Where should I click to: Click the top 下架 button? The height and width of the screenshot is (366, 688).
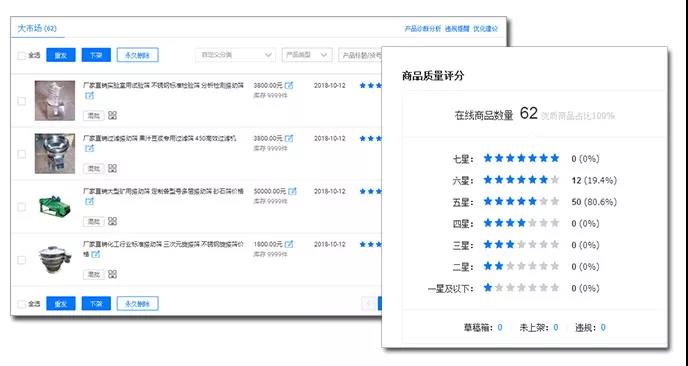(96, 55)
